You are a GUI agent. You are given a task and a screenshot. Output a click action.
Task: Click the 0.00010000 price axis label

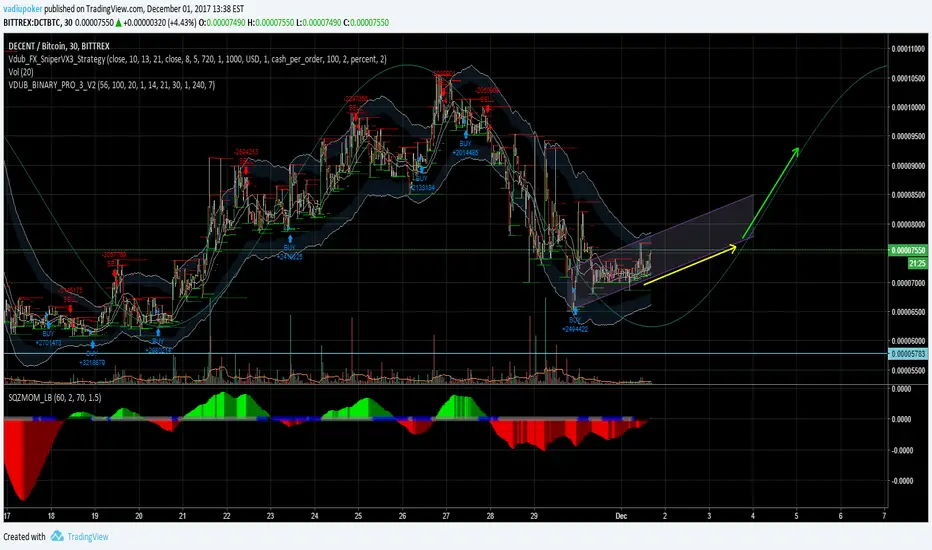coord(908,108)
